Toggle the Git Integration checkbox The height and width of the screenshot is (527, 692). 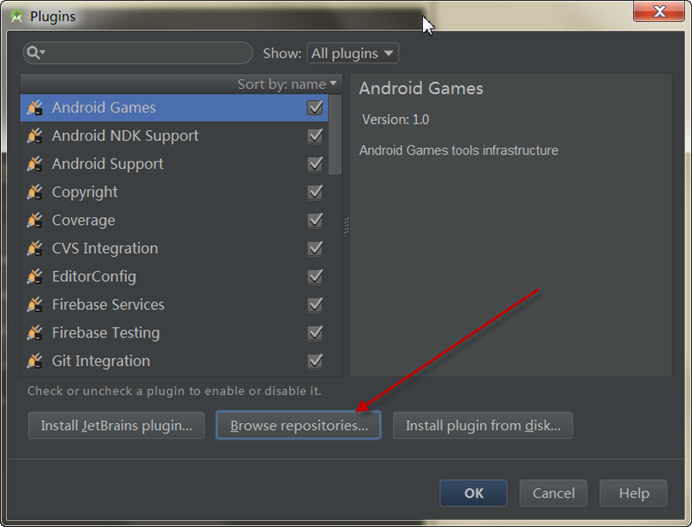315,361
